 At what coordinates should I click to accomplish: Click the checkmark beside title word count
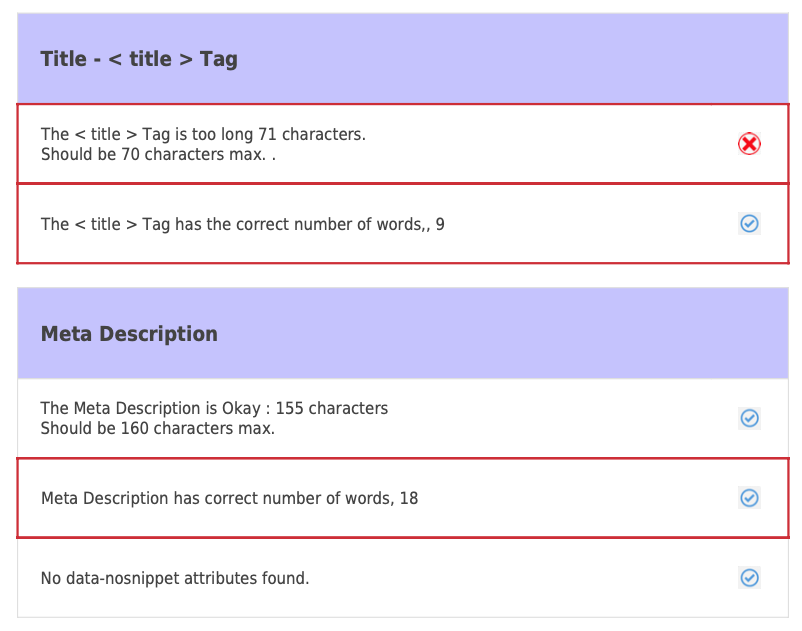pyautogui.click(x=749, y=223)
